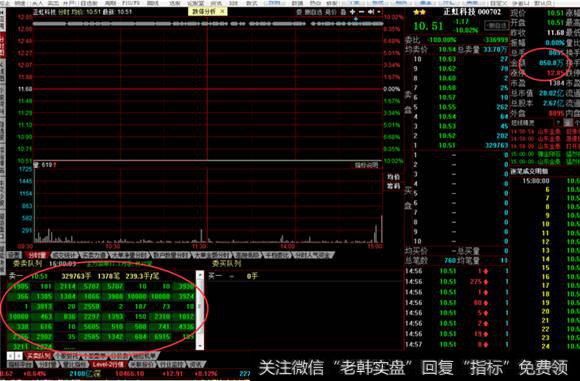Open the dropdown in the short-term alerts panel
The height and width of the screenshot is (381, 580).
coord(558,123)
